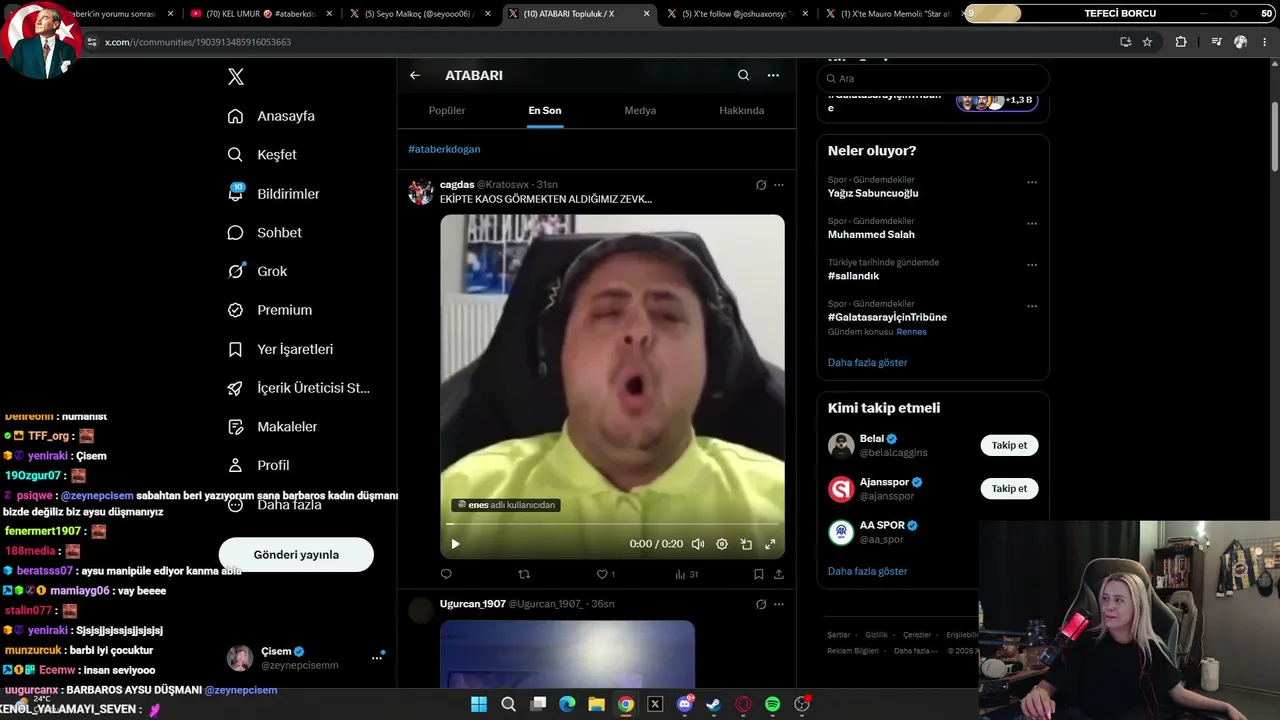Viewport: 1280px width, 720px height.
Task: Expand Daha fazla in sidebar menu
Action: [x=274, y=505]
